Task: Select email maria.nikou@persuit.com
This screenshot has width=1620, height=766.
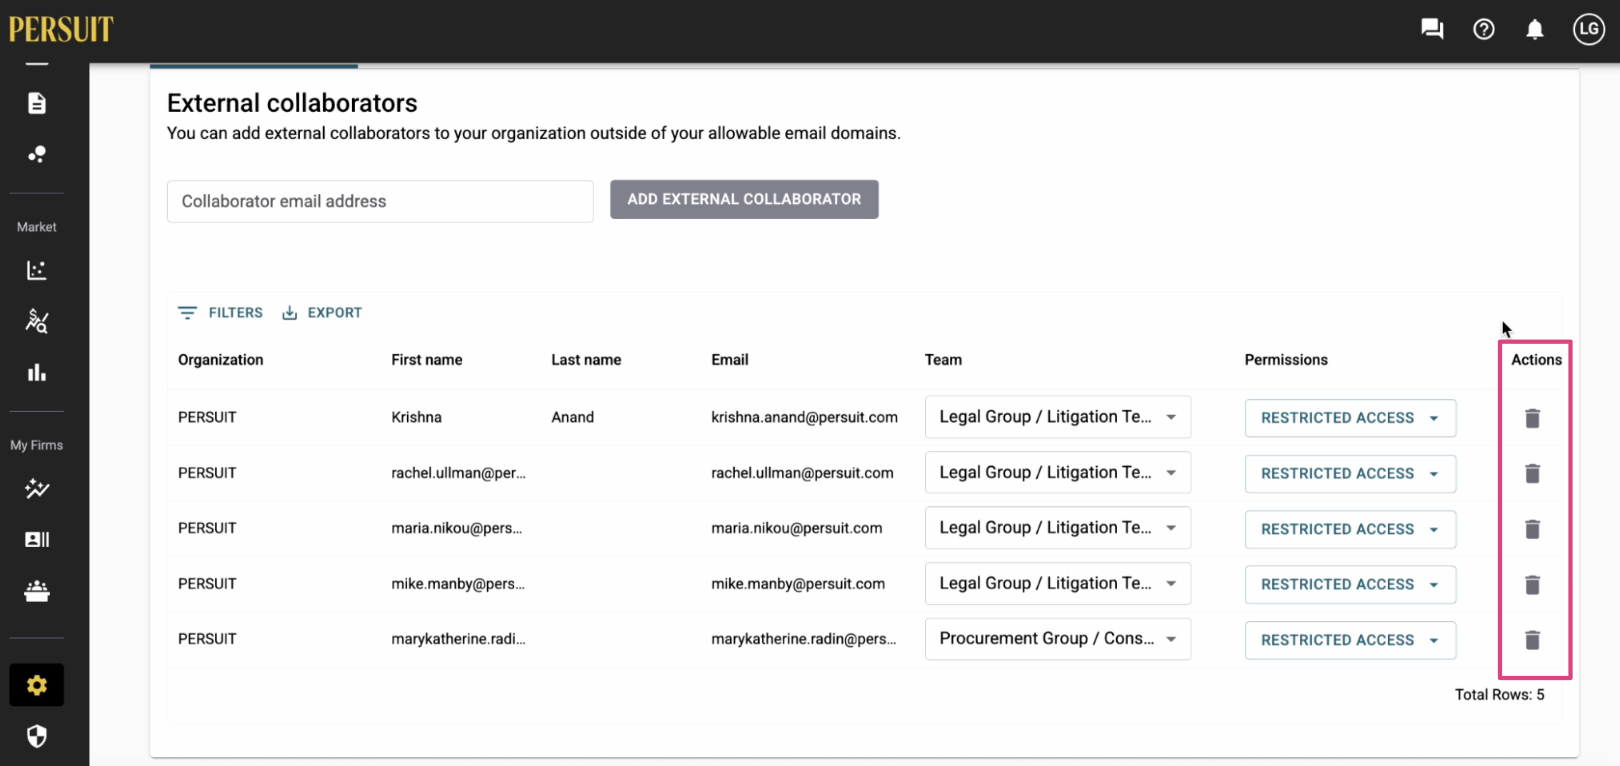Action: pos(797,528)
